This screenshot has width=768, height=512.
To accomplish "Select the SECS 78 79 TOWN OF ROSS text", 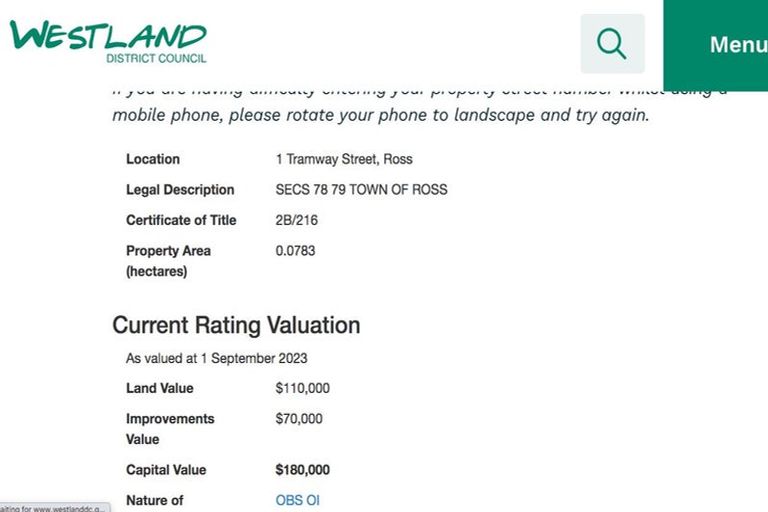I will pyautogui.click(x=361, y=190).
